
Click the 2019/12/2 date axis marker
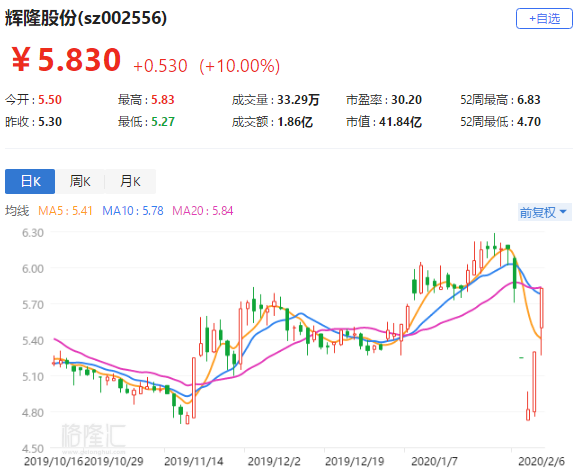pos(274,461)
